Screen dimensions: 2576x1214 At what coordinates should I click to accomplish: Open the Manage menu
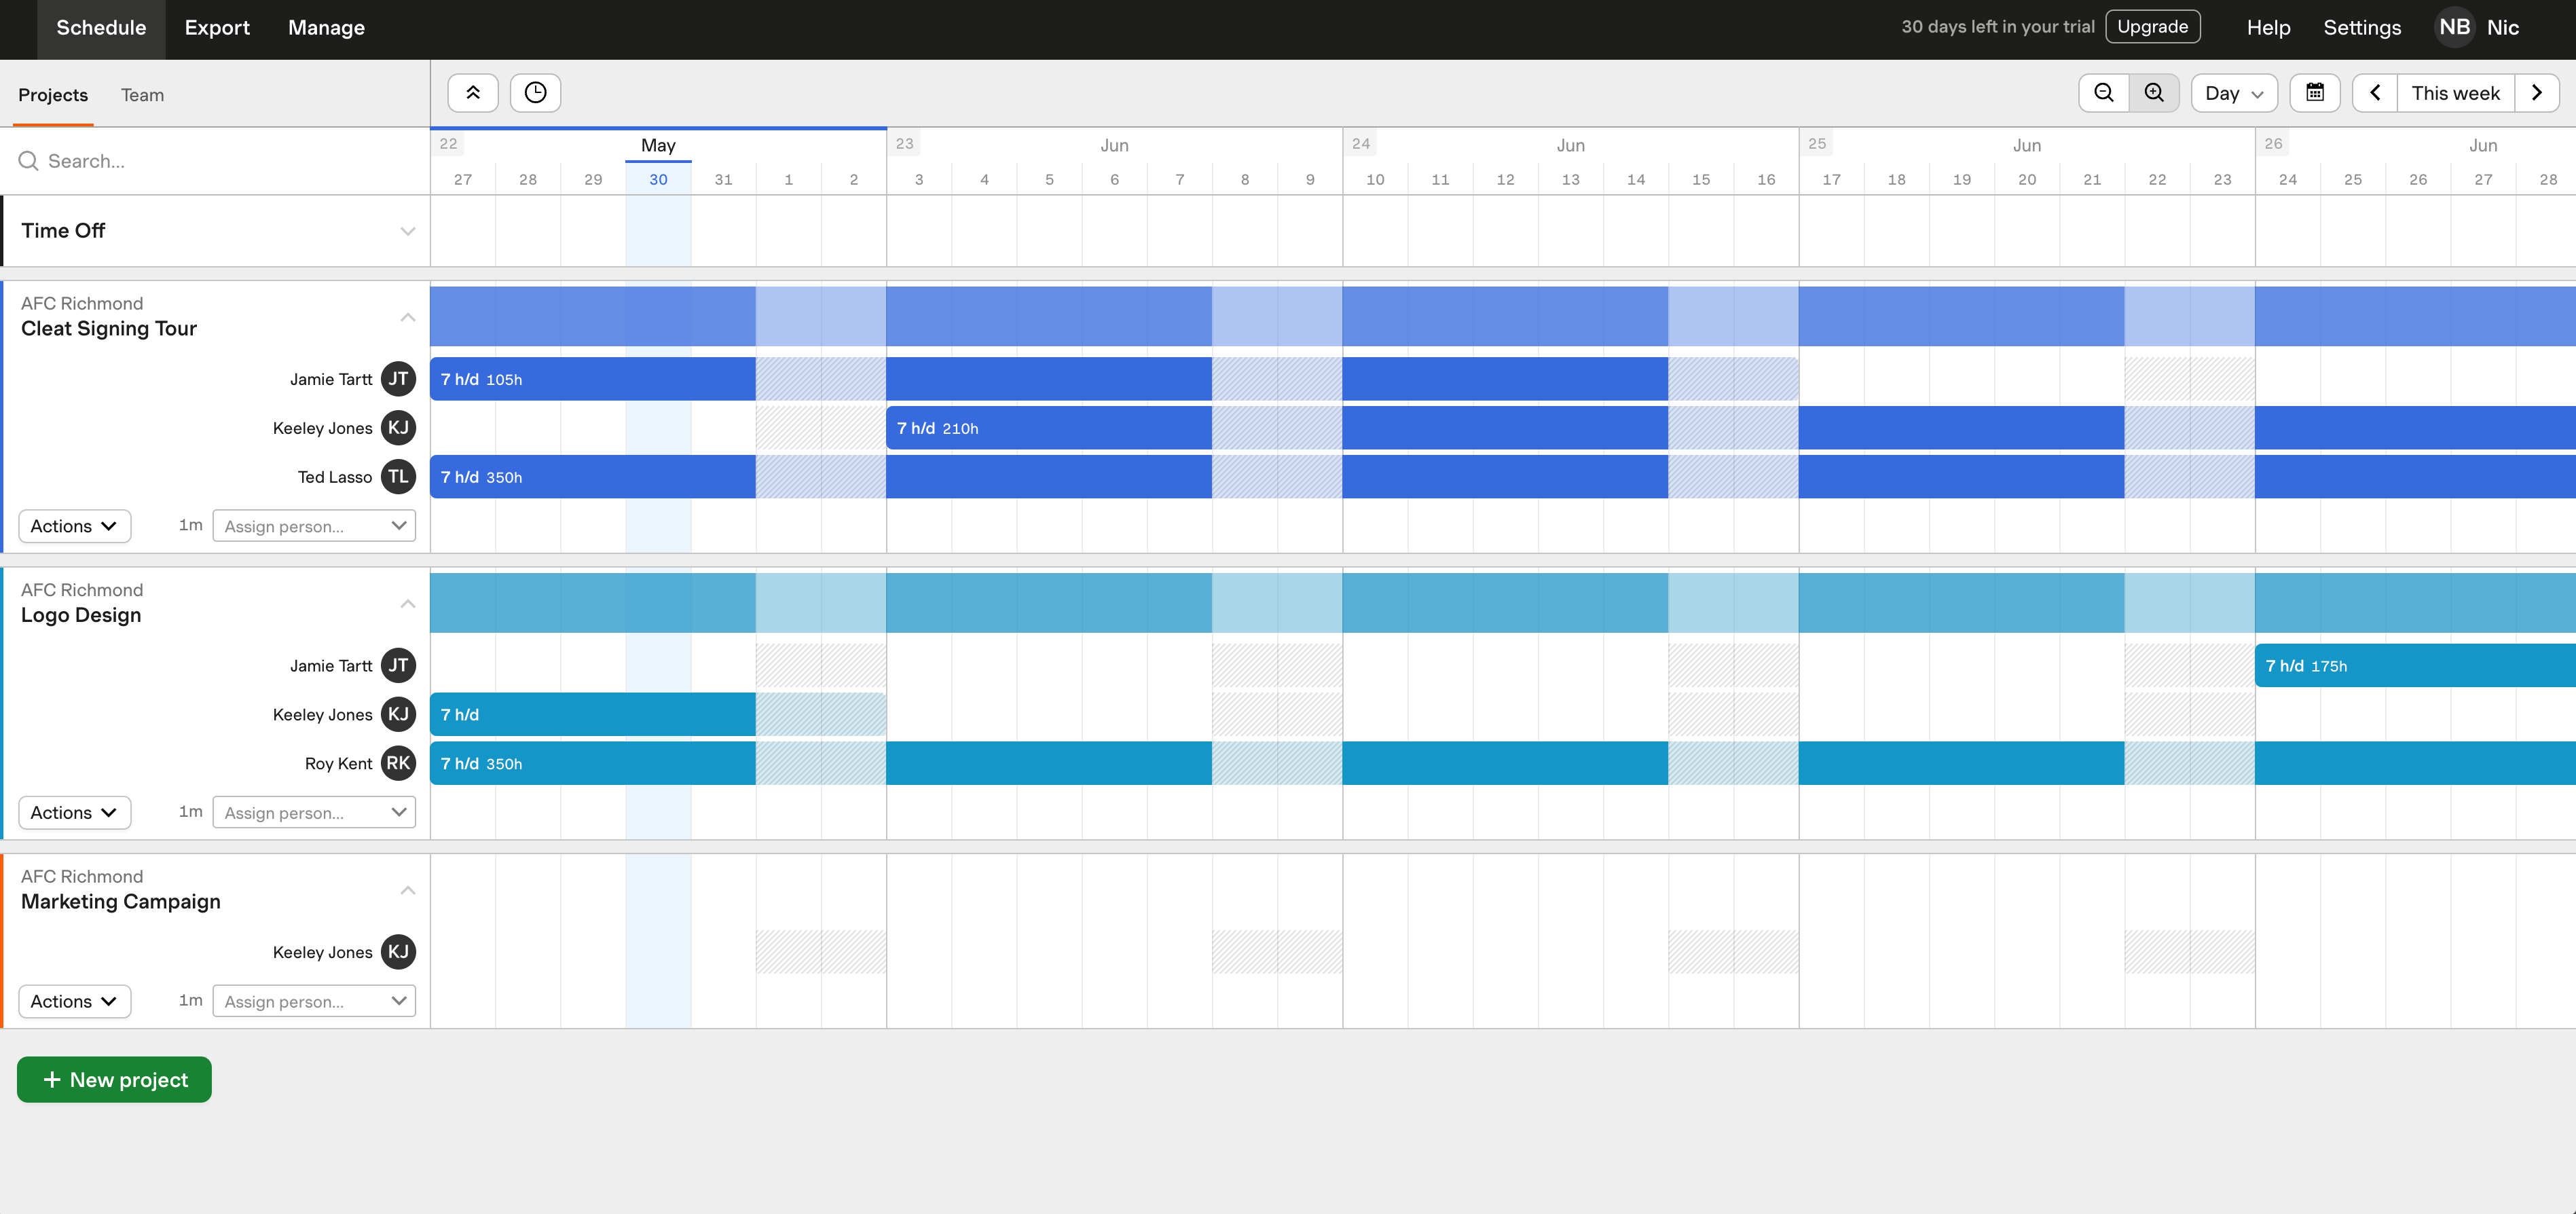326,28
